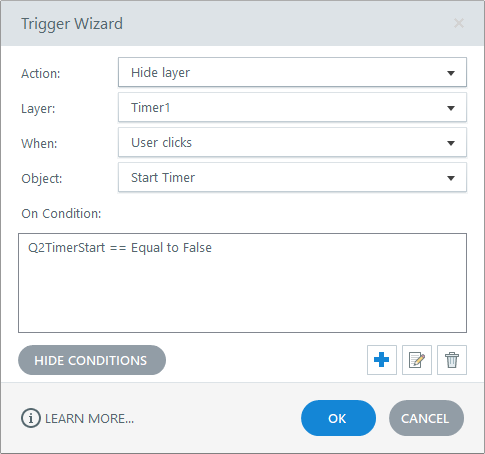Screen dimensions: 485x454
Task: Confirm the trigger with OK
Action: 338,418
